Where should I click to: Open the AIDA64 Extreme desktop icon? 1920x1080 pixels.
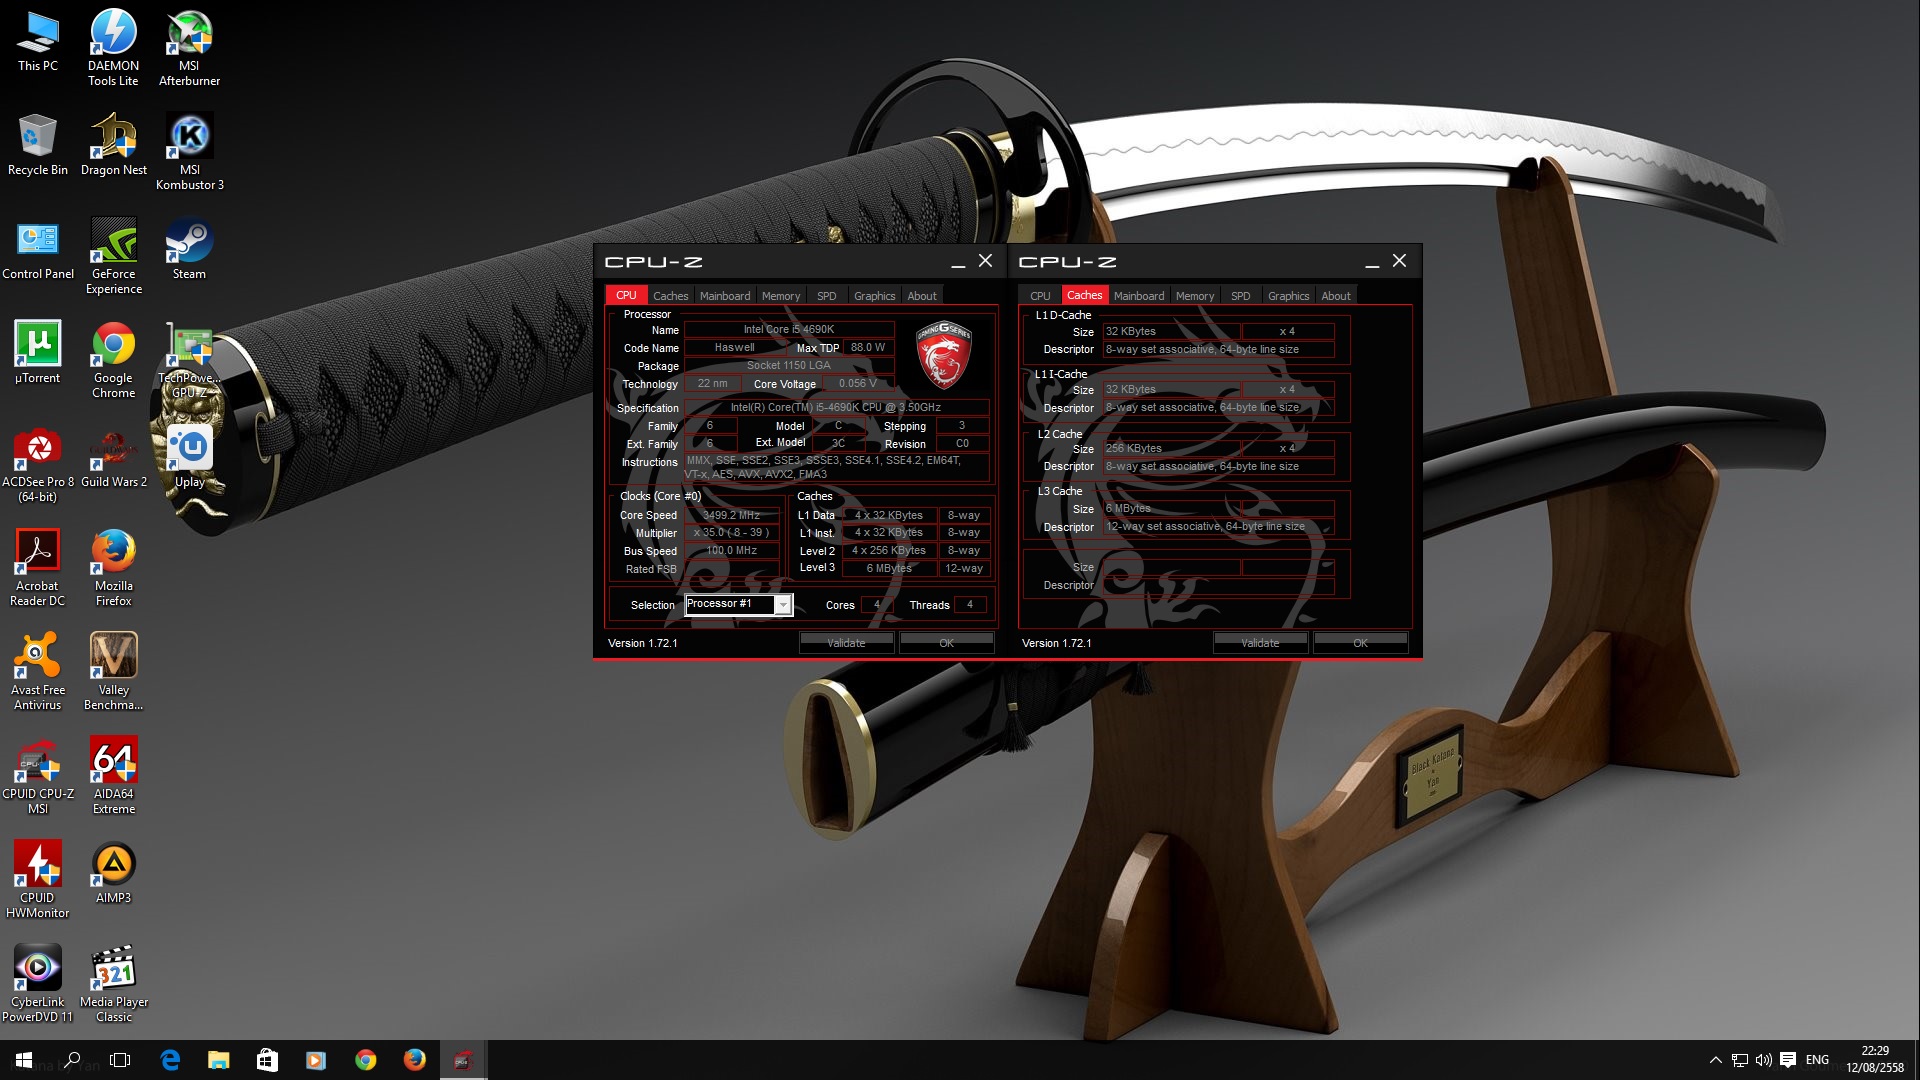coord(113,765)
